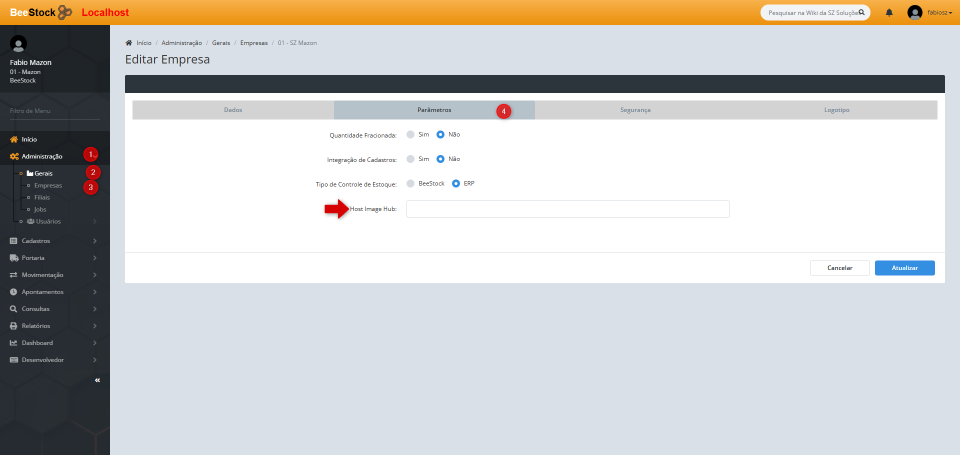This screenshot has width=960, height=455.
Task: Click the notification bell icon
Action: pyautogui.click(x=889, y=12)
